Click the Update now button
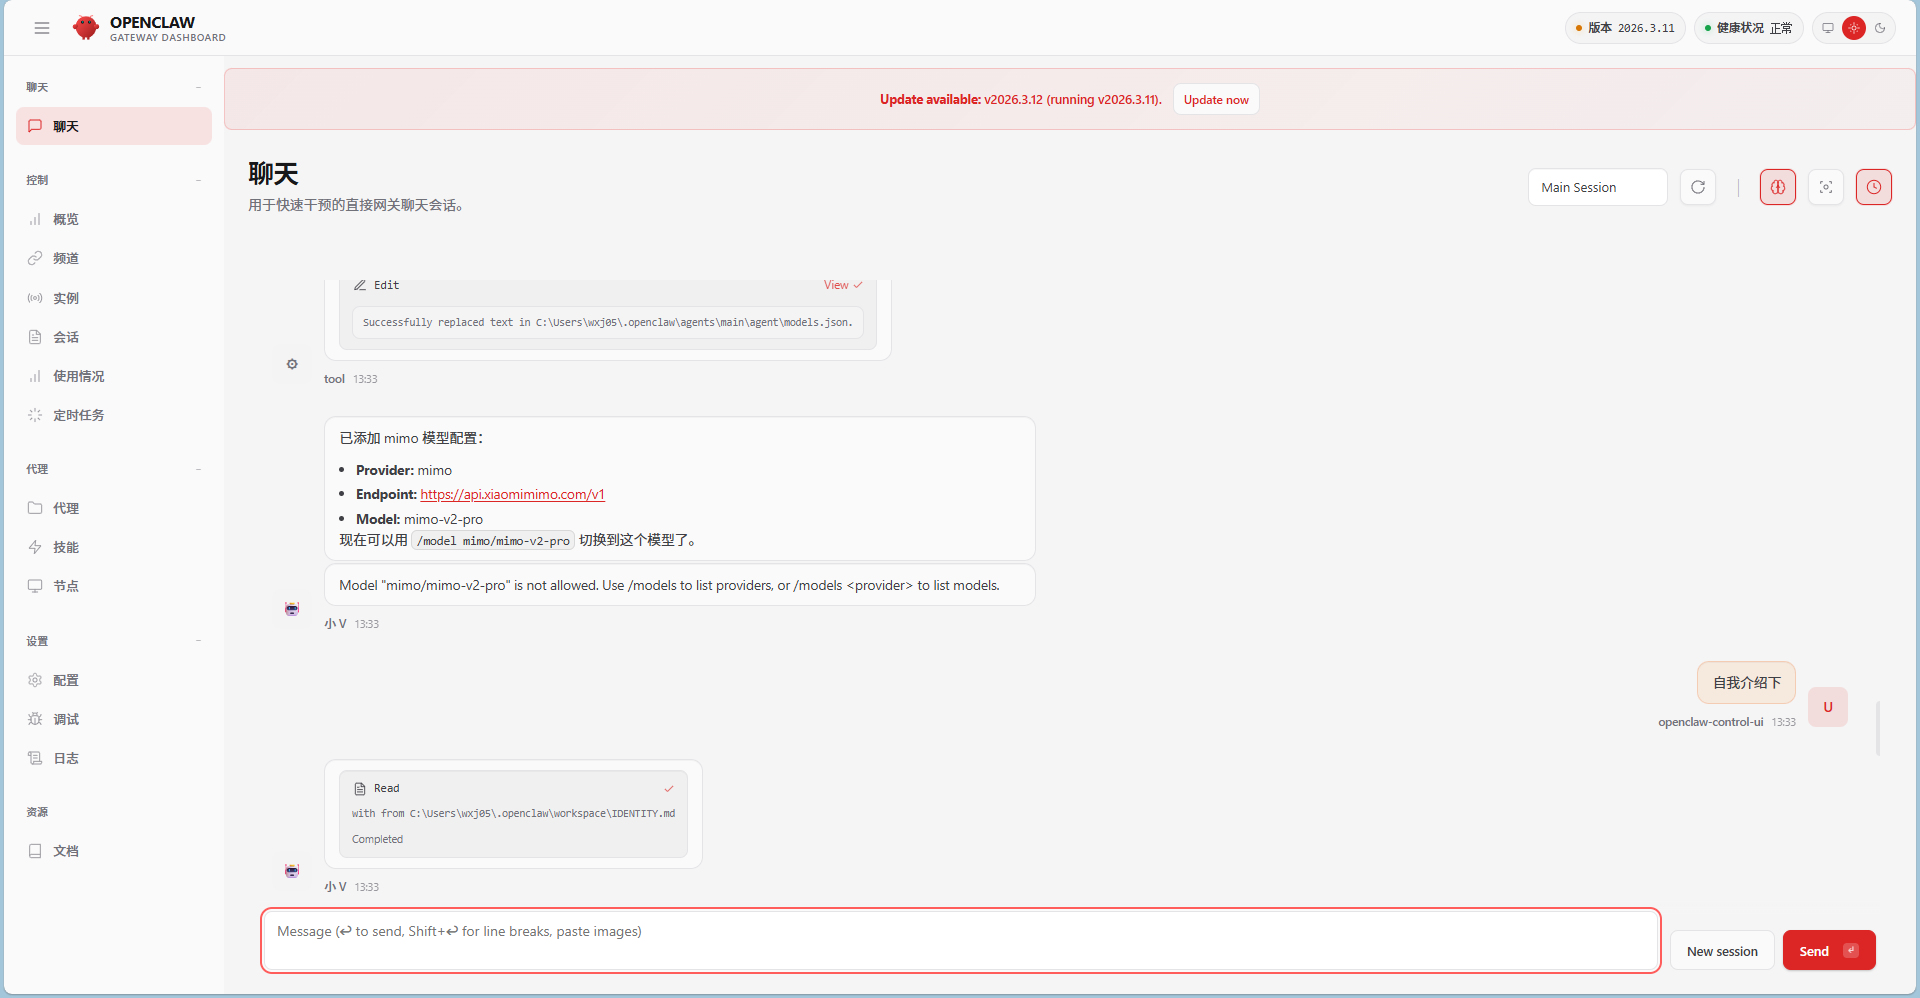The image size is (1920, 998). pos(1216,100)
